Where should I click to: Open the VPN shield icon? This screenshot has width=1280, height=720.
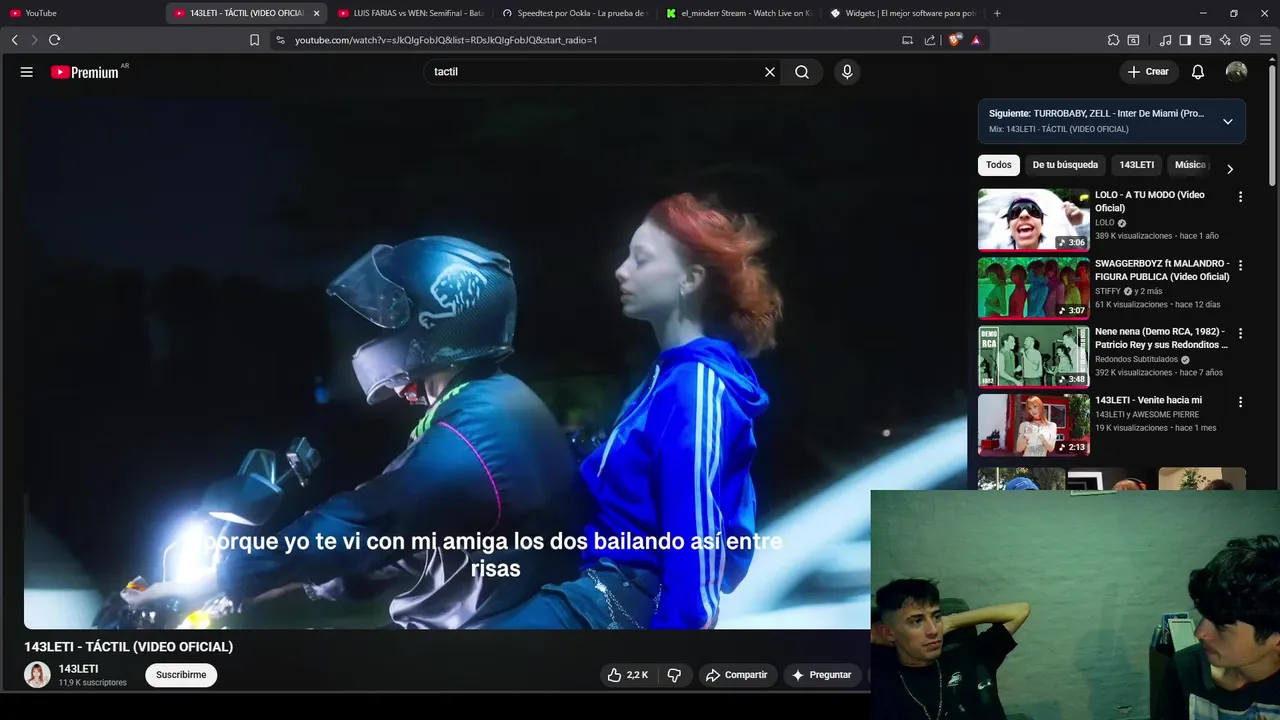(1245, 40)
